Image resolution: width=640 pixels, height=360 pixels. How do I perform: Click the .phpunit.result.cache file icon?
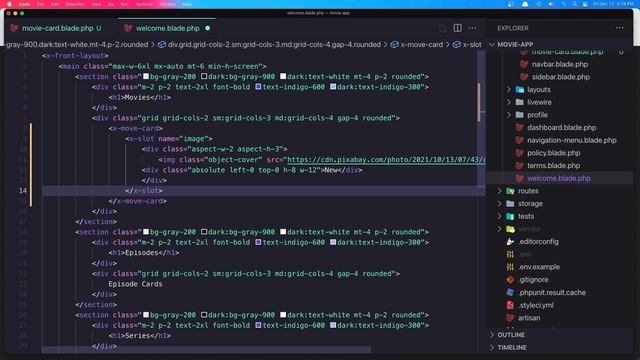pyautogui.click(x=510, y=292)
